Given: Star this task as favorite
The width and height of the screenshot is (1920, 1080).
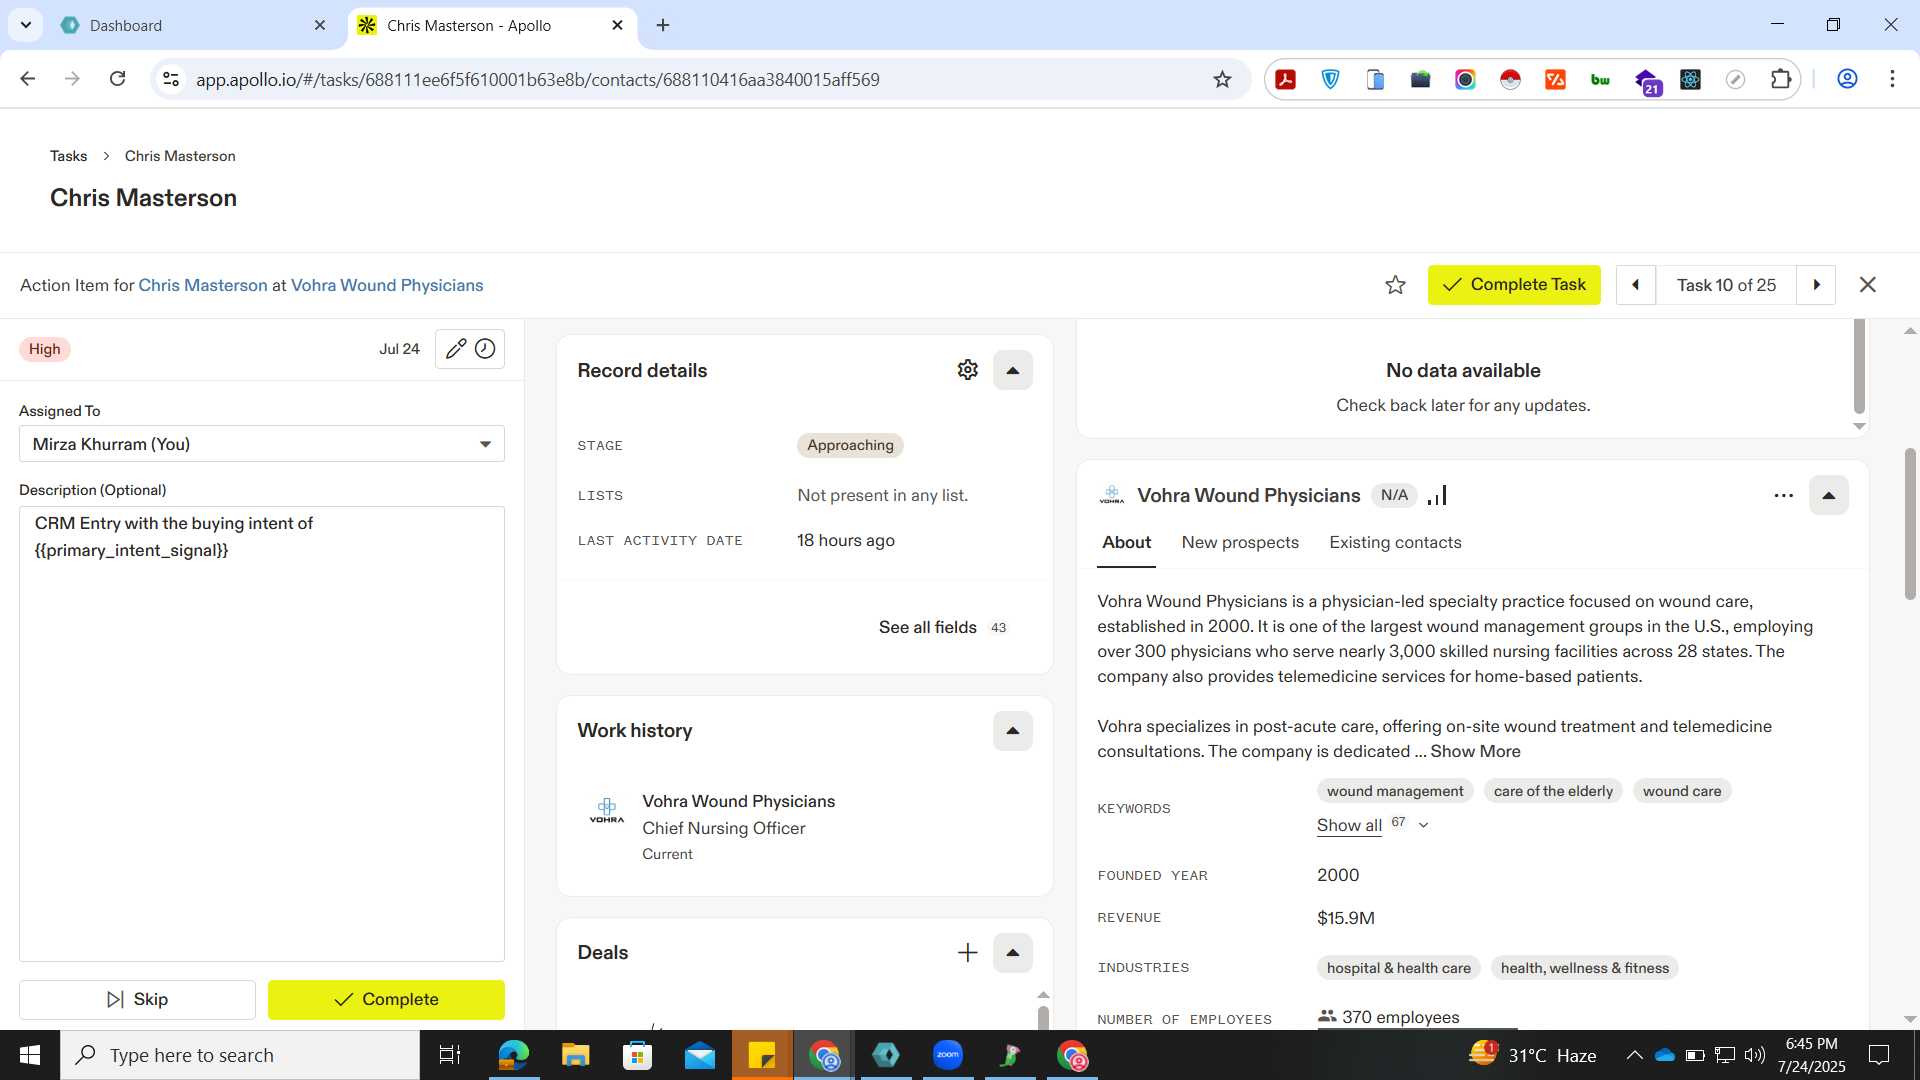Looking at the screenshot, I should tap(1395, 285).
